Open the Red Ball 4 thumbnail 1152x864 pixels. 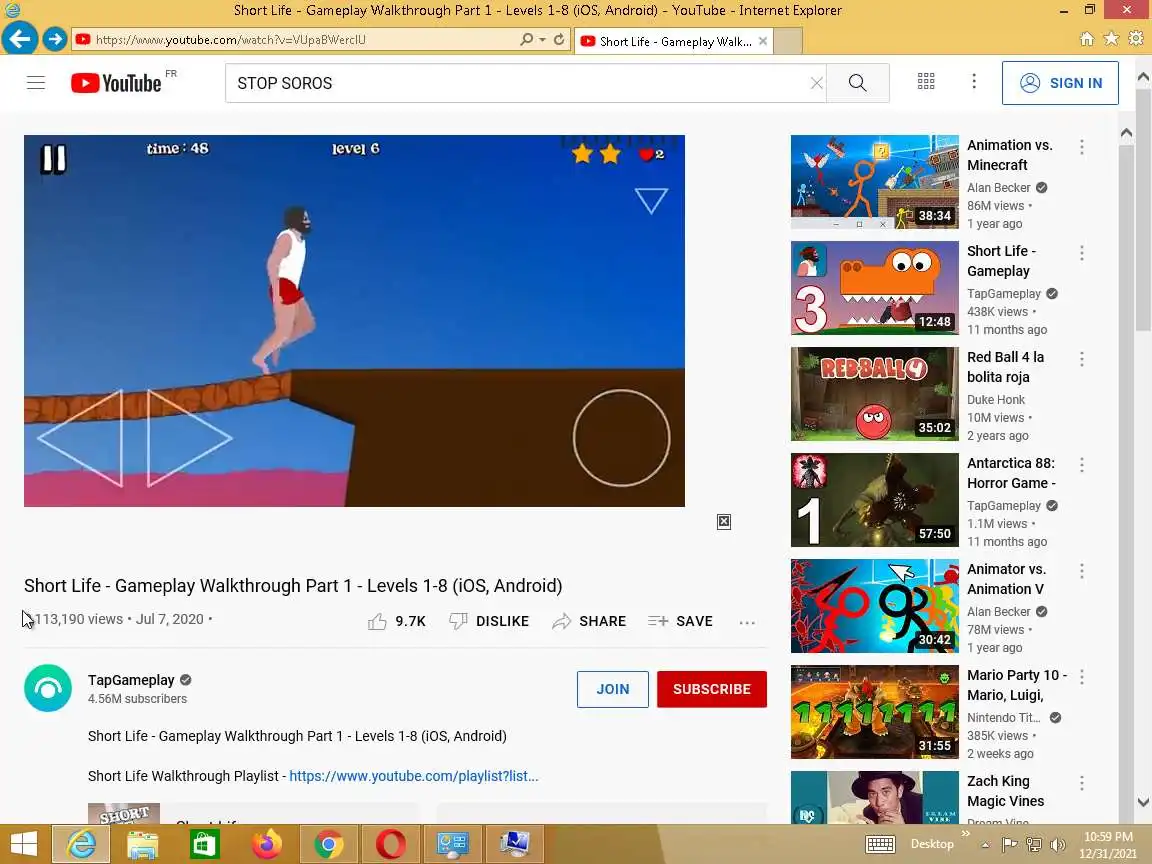(874, 394)
